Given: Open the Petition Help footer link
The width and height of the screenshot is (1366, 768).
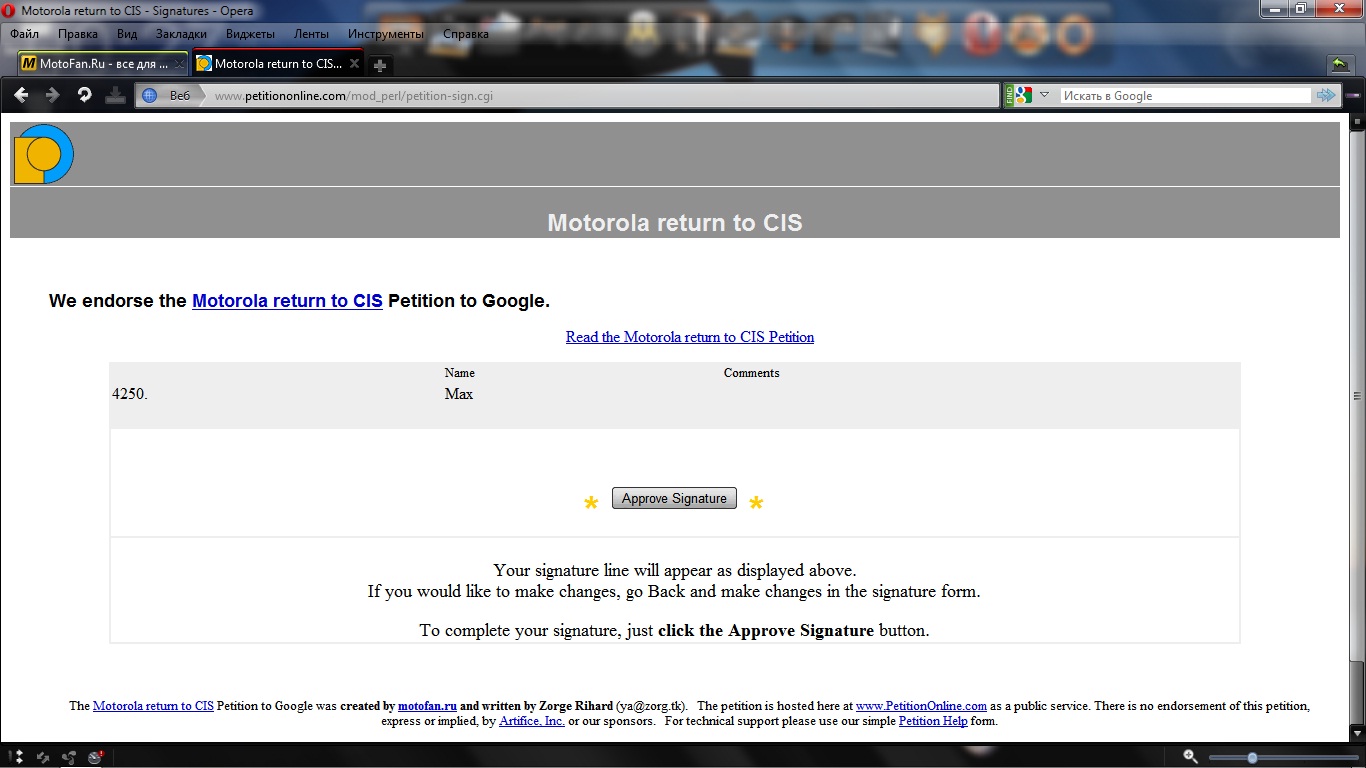Looking at the screenshot, I should 933,721.
